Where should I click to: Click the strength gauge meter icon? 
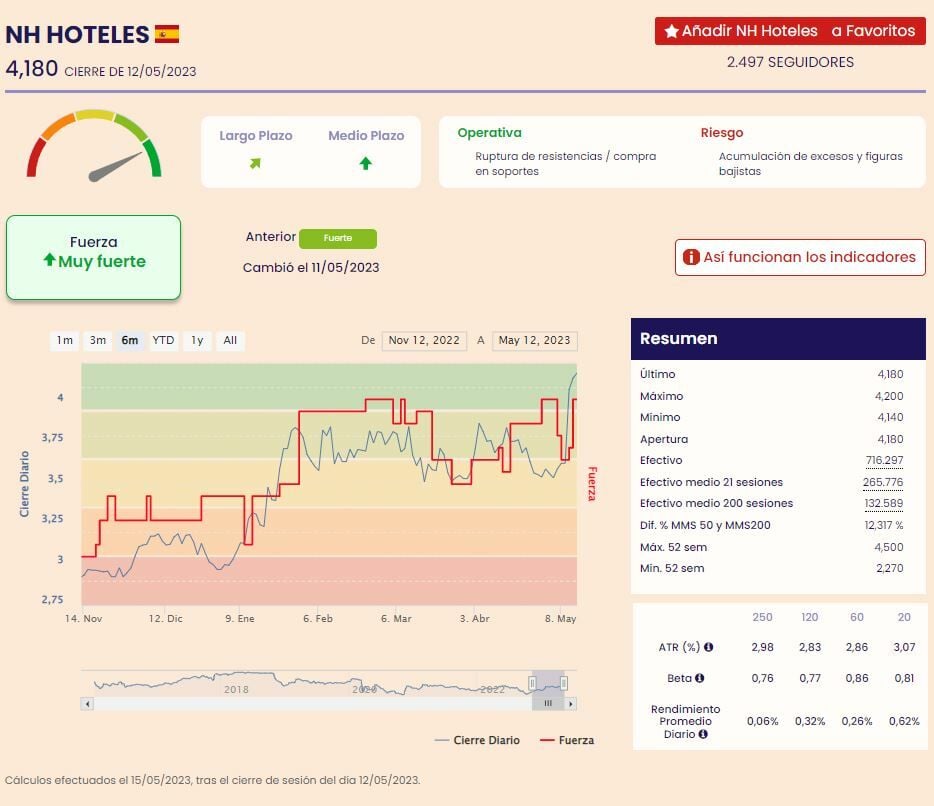click(94, 147)
